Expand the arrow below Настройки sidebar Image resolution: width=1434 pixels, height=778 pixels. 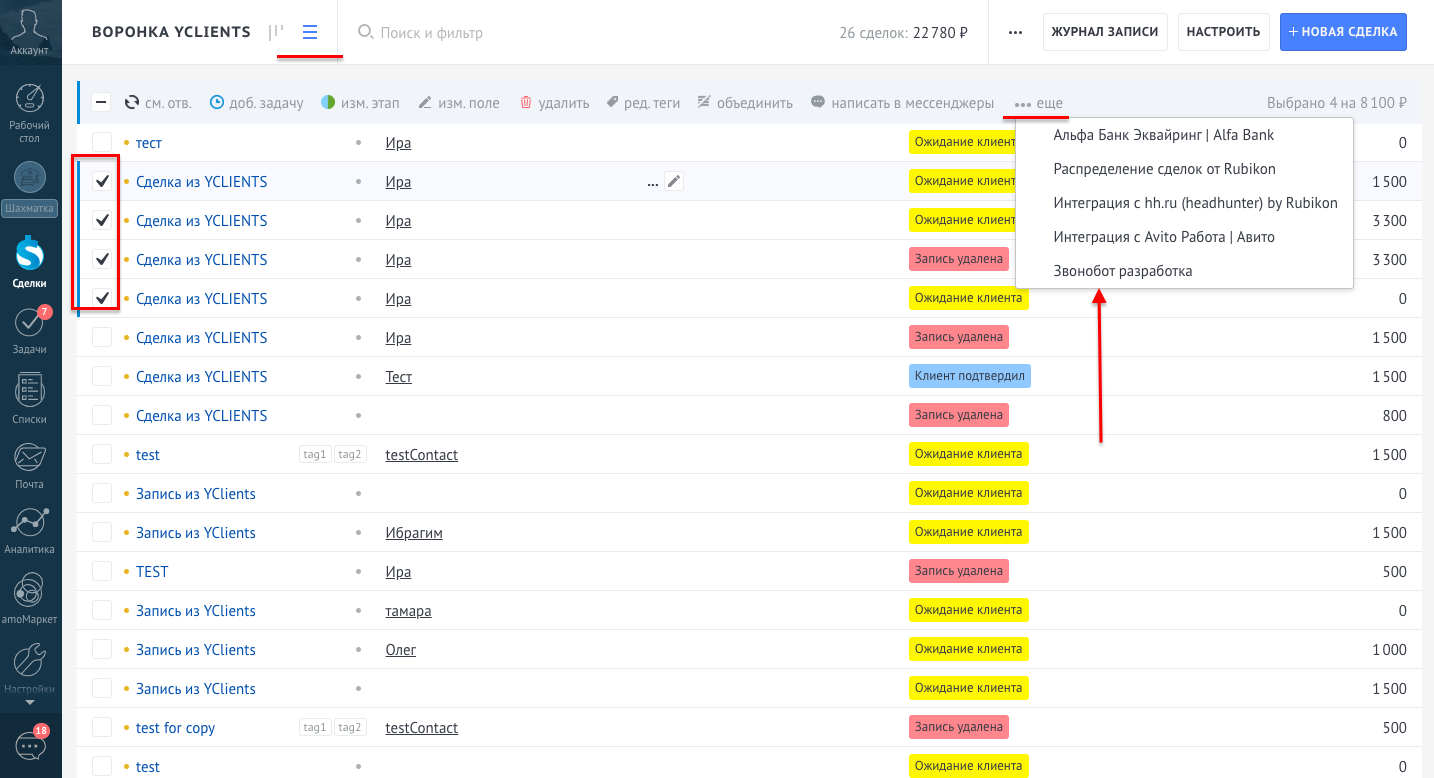pyautogui.click(x=30, y=703)
